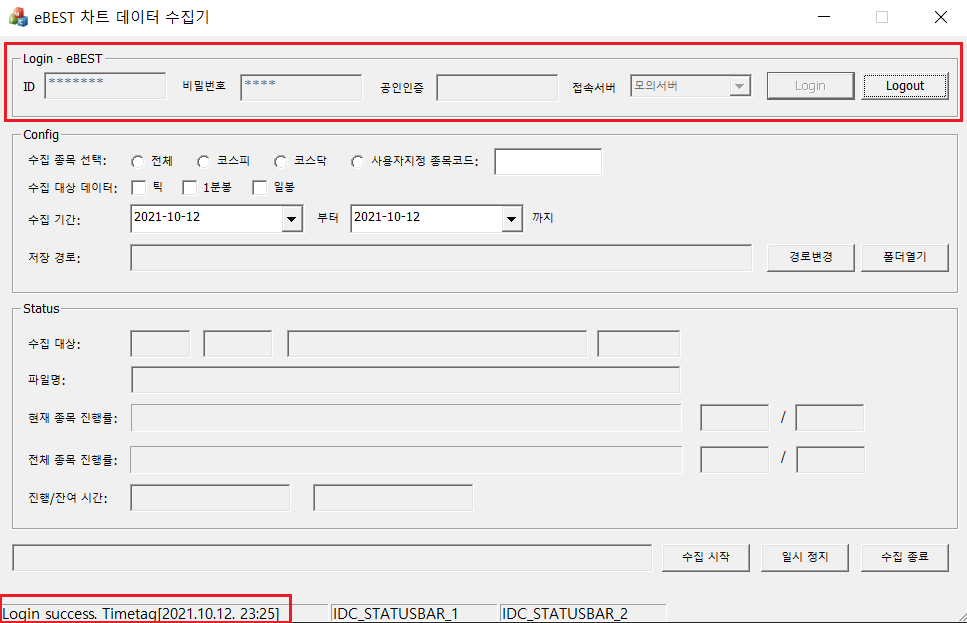This screenshot has height=623, width=967.
Task: Open the start date picker dropdown arrow
Action: [292, 219]
